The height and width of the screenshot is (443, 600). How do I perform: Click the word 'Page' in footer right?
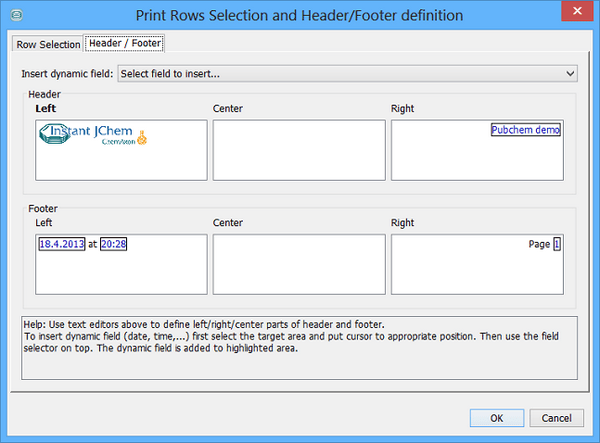point(539,244)
